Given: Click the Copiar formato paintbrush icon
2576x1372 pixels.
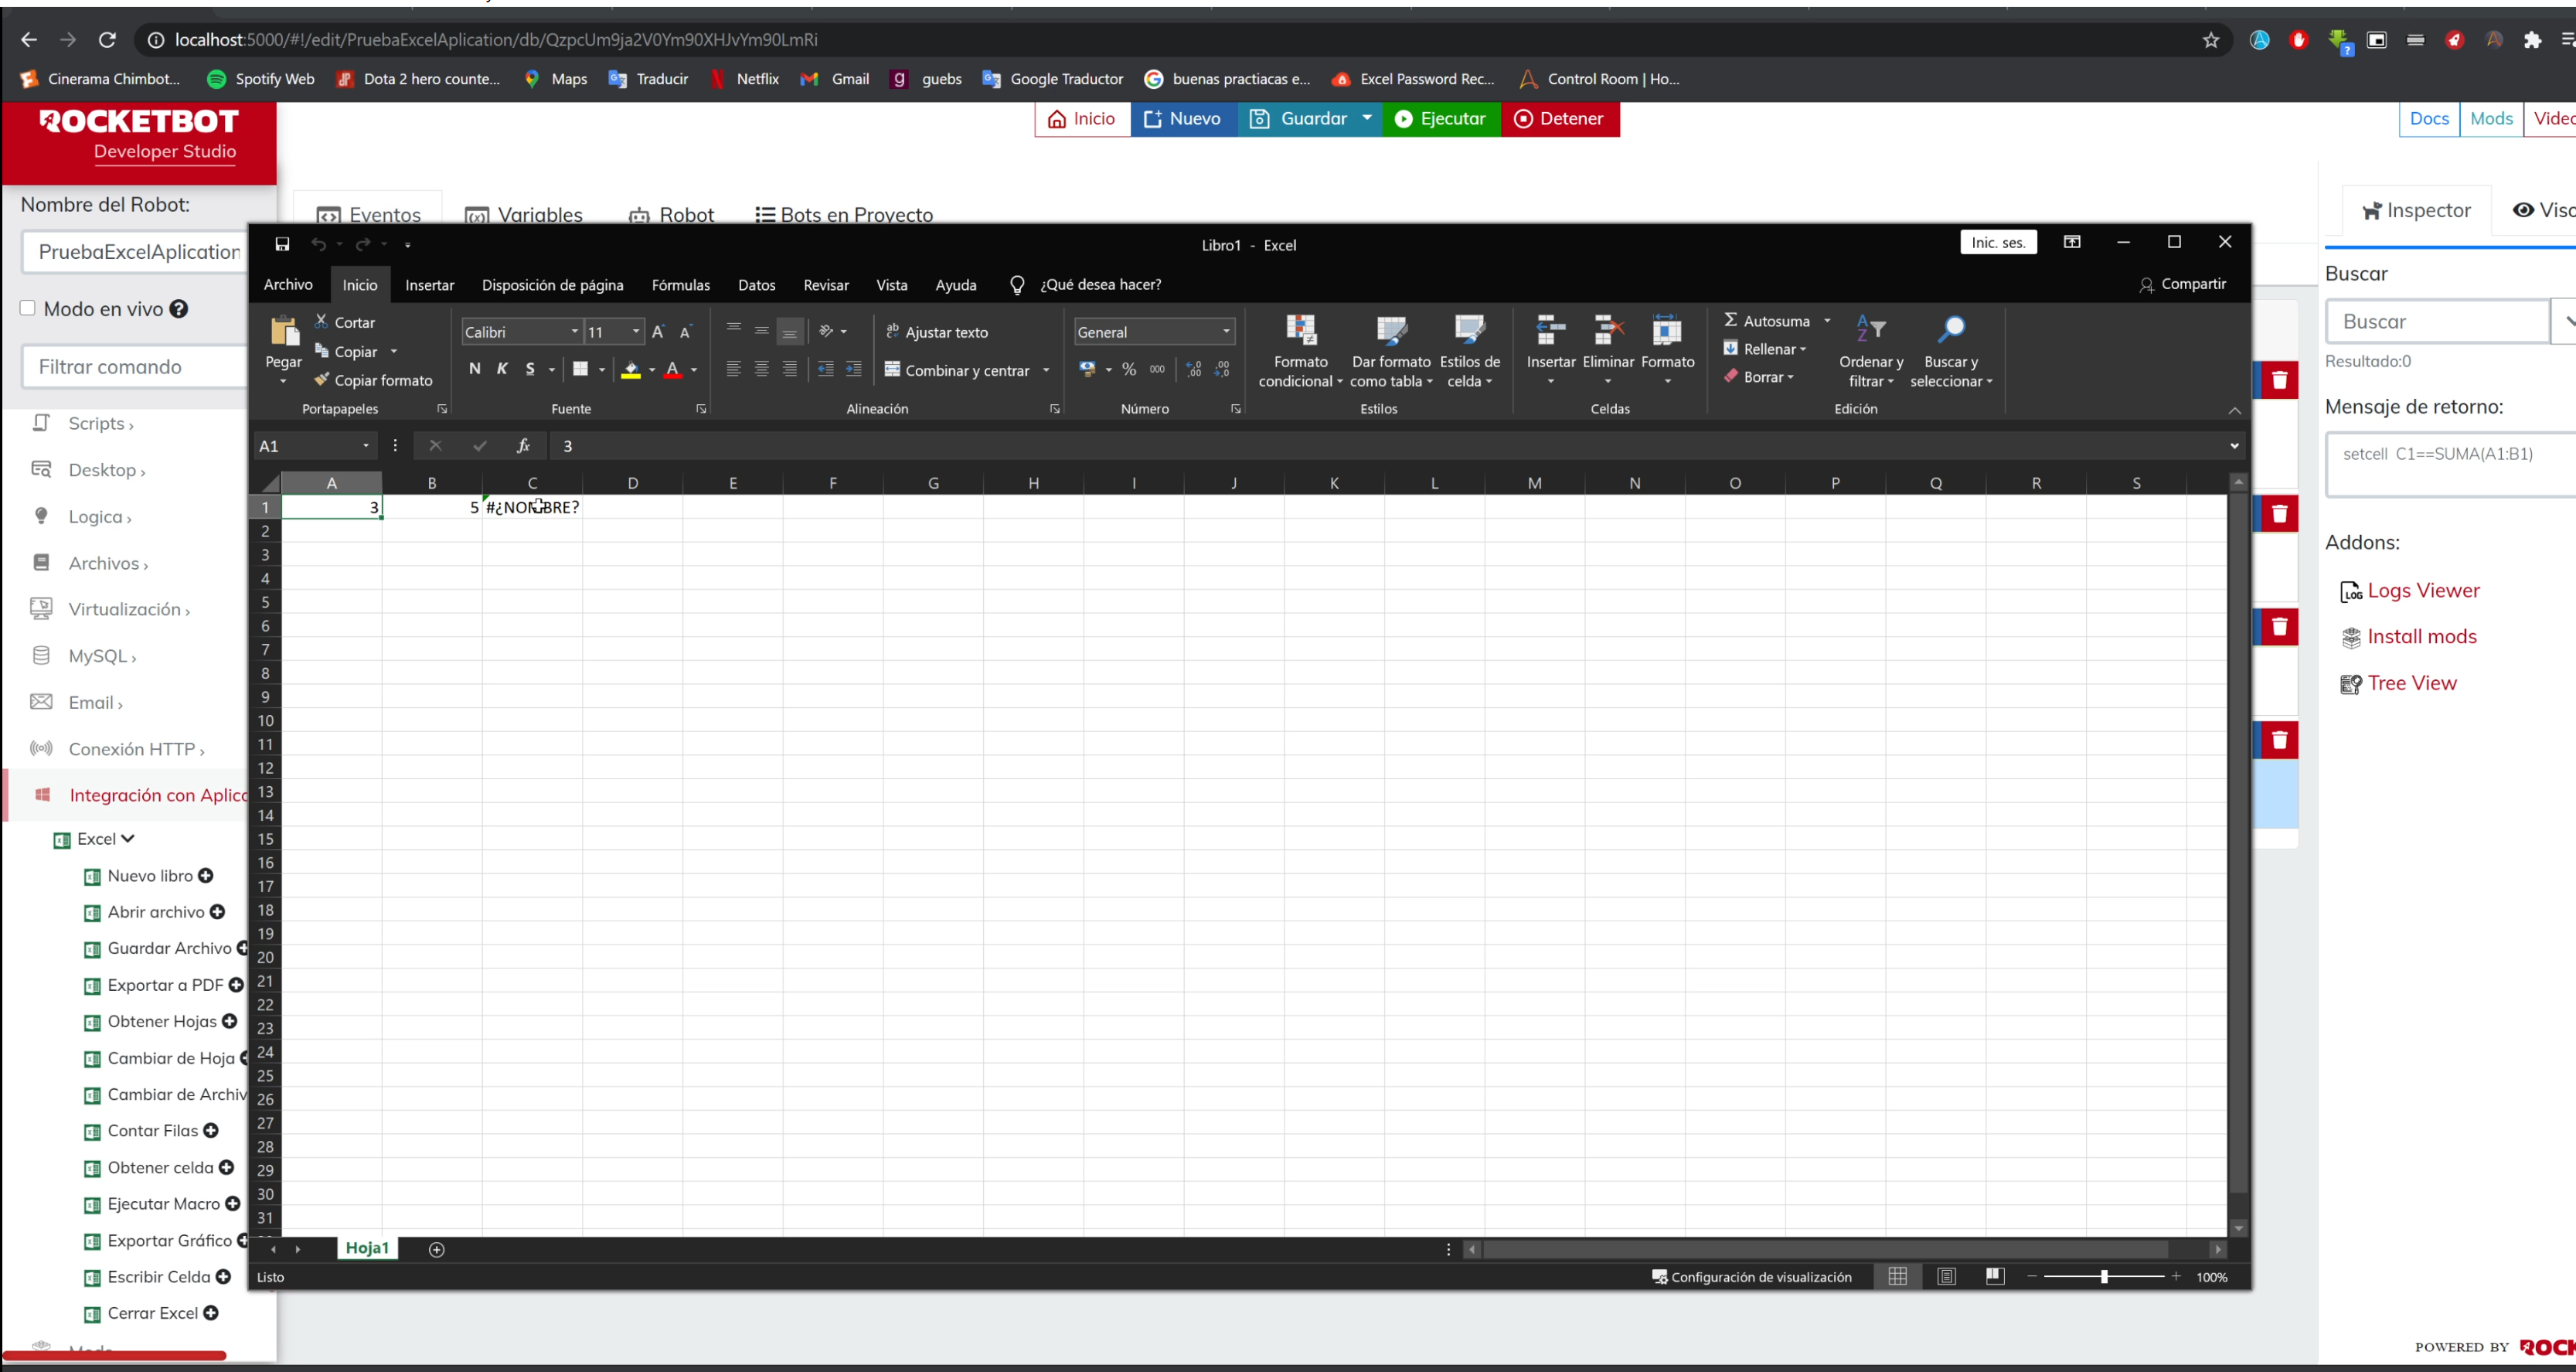Looking at the screenshot, I should tap(321, 380).
